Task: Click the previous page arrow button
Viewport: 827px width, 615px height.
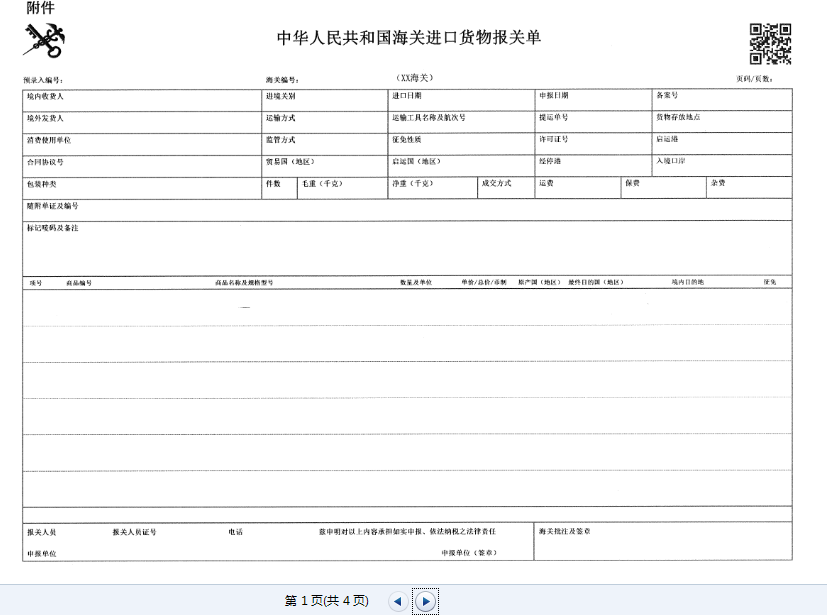Action: (398, 601)
